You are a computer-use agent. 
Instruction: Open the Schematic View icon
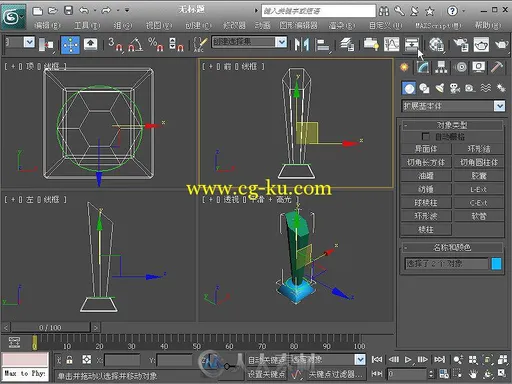412,44
